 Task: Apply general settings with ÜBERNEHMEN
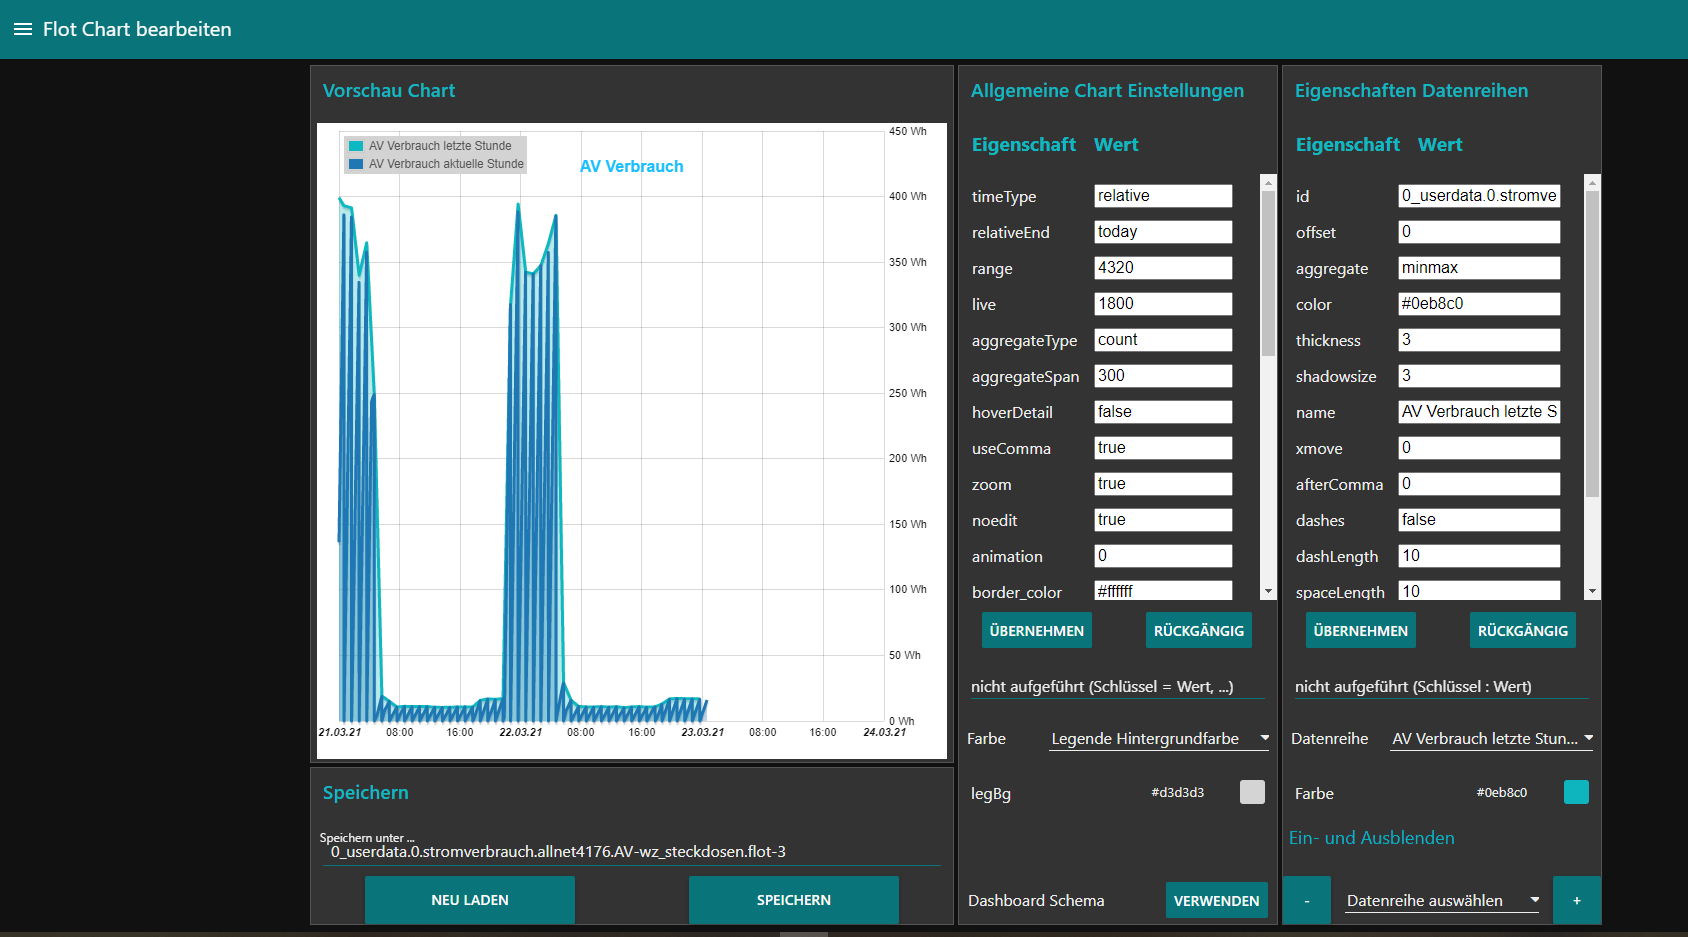tap(1037, 631)
